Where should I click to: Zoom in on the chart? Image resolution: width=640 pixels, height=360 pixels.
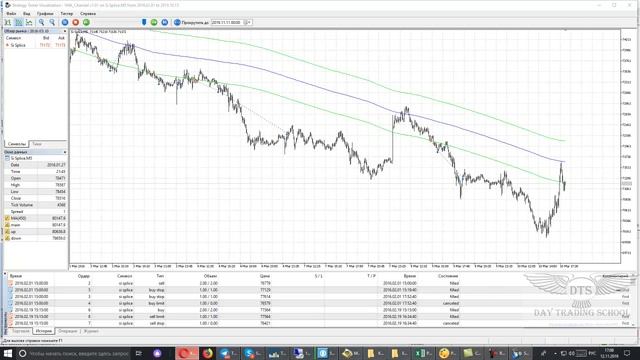(x=42, y=22)
